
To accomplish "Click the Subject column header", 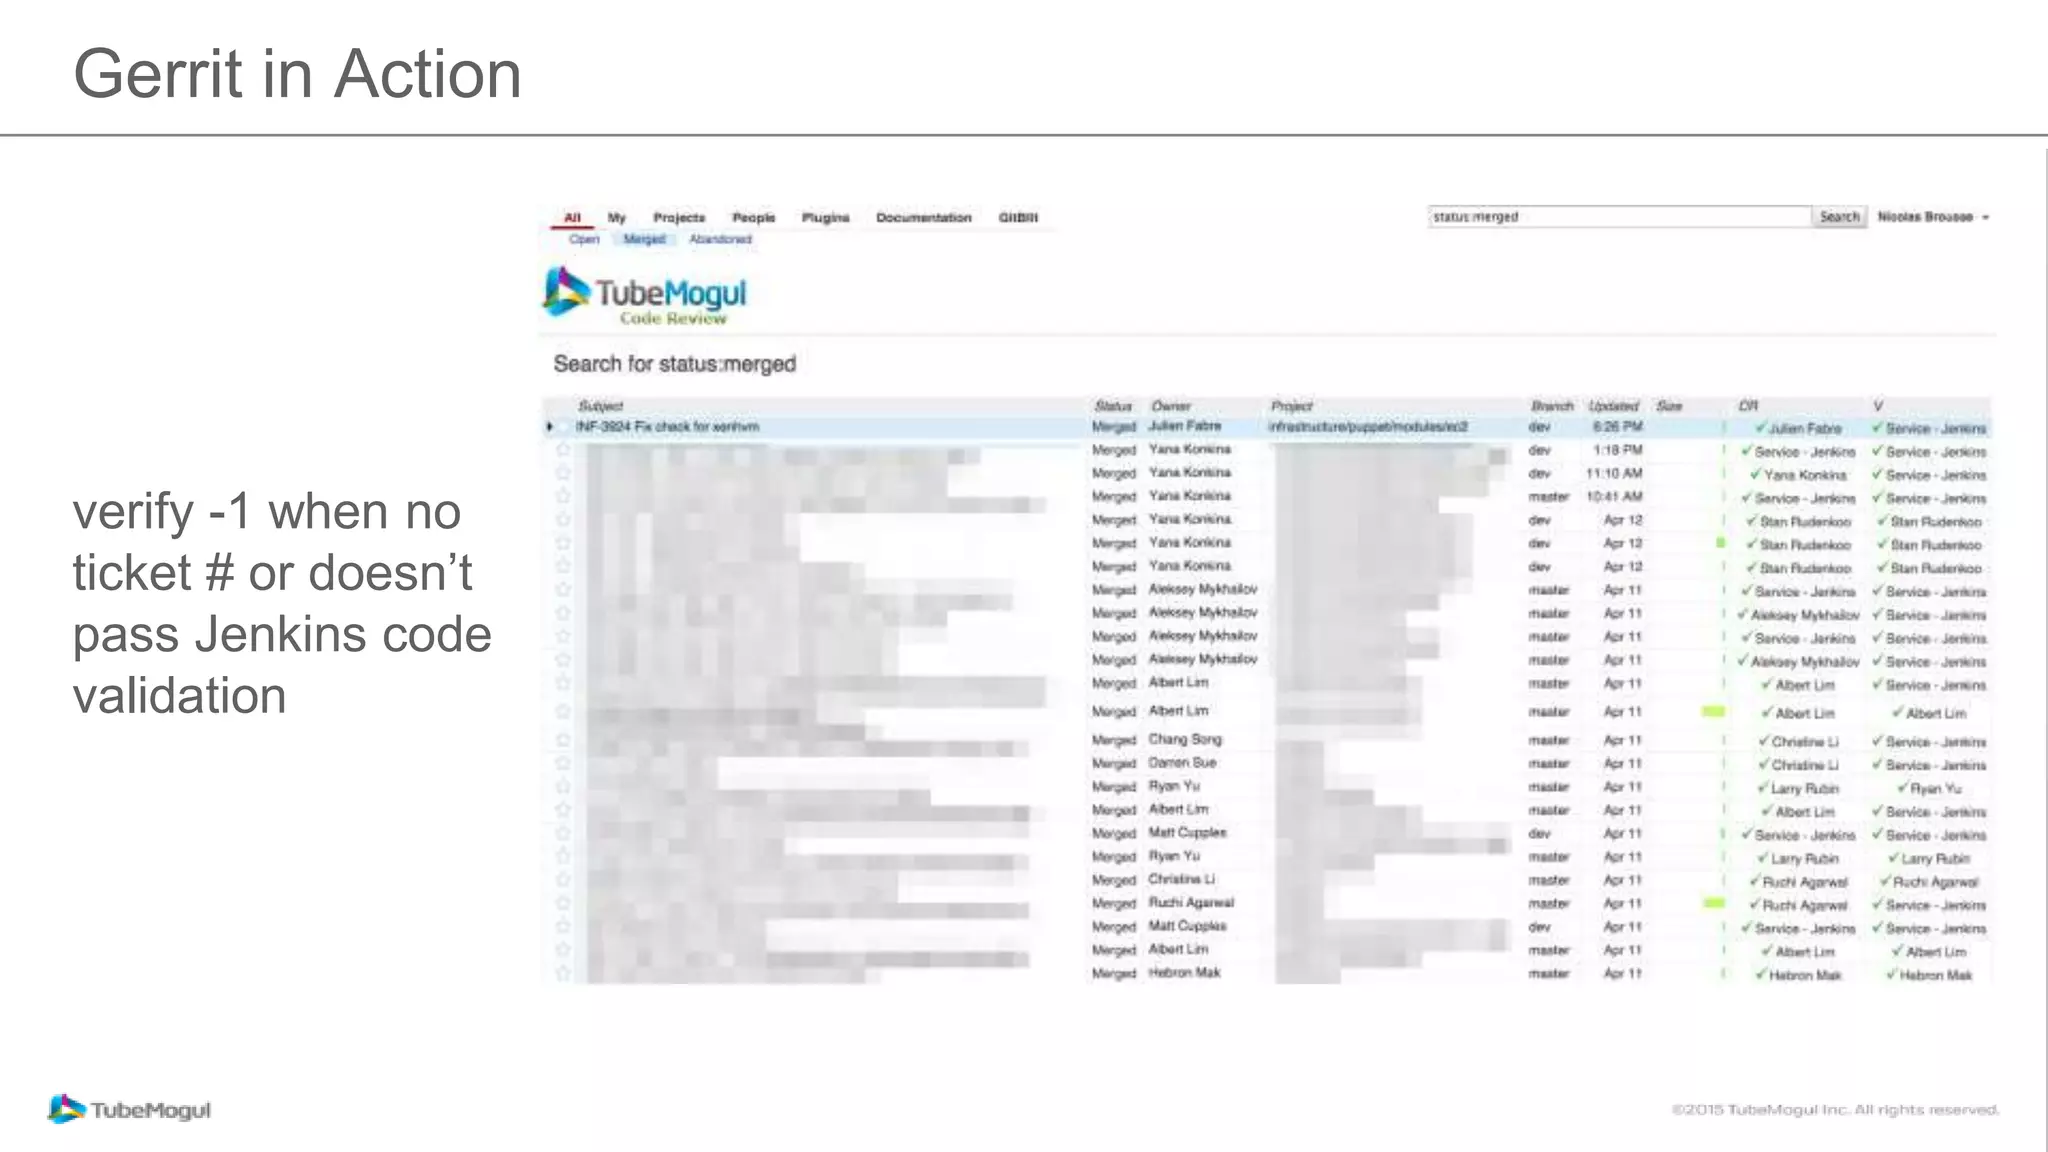I will click(600, 406).
